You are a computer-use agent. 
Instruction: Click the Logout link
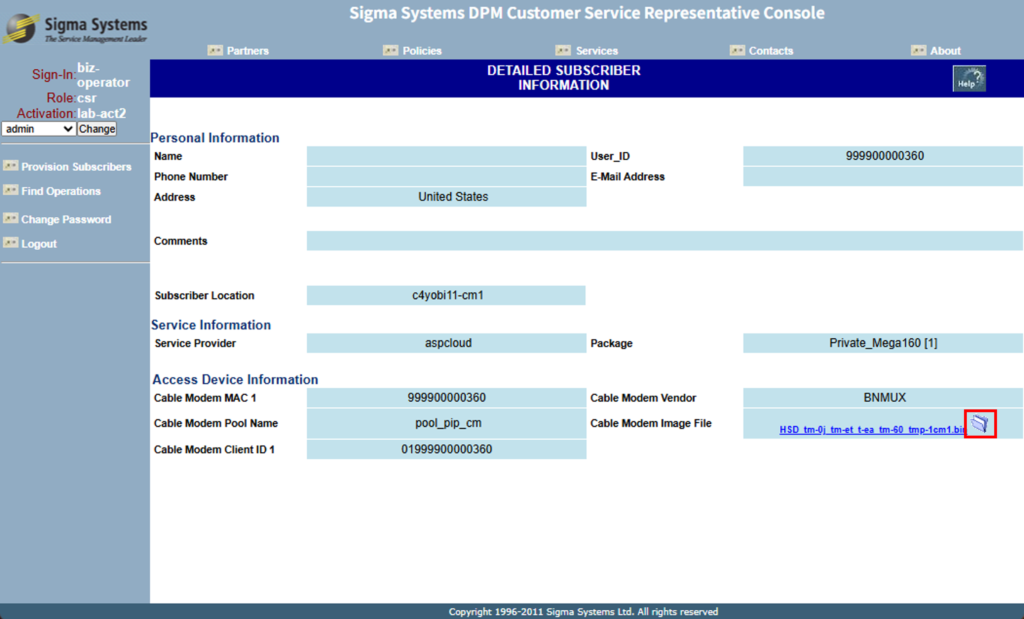click(x=39, y=244)
